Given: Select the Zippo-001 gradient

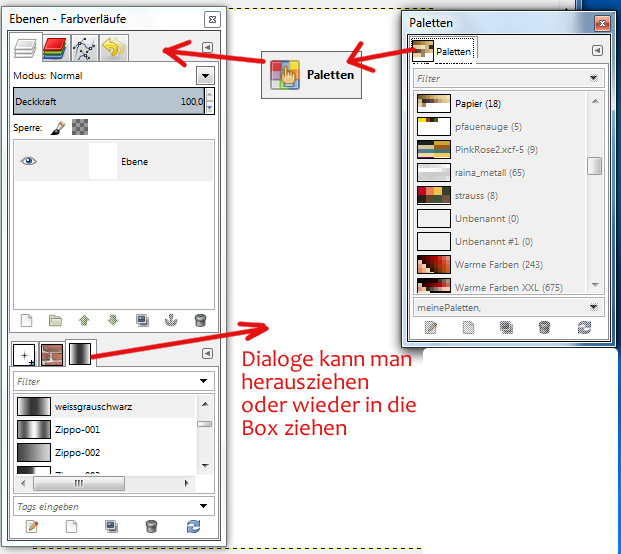Looking at the screenshot, I should coord(105,430).
